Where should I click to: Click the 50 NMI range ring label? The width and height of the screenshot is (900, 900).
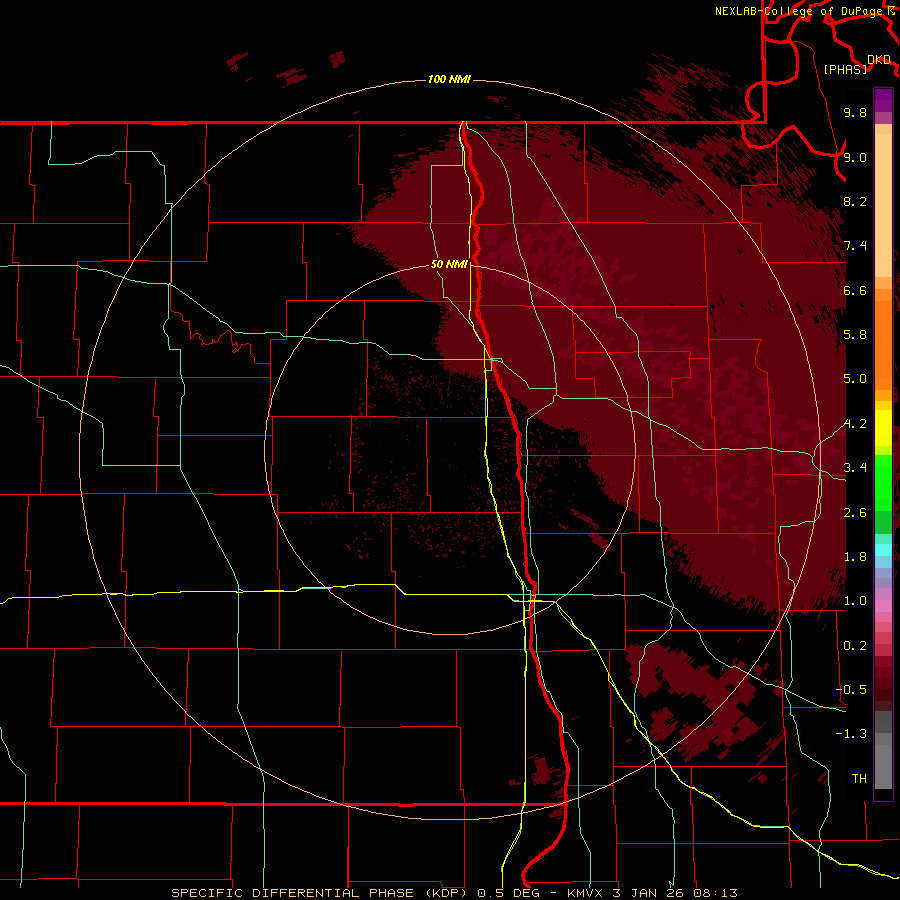click(449, 265)
